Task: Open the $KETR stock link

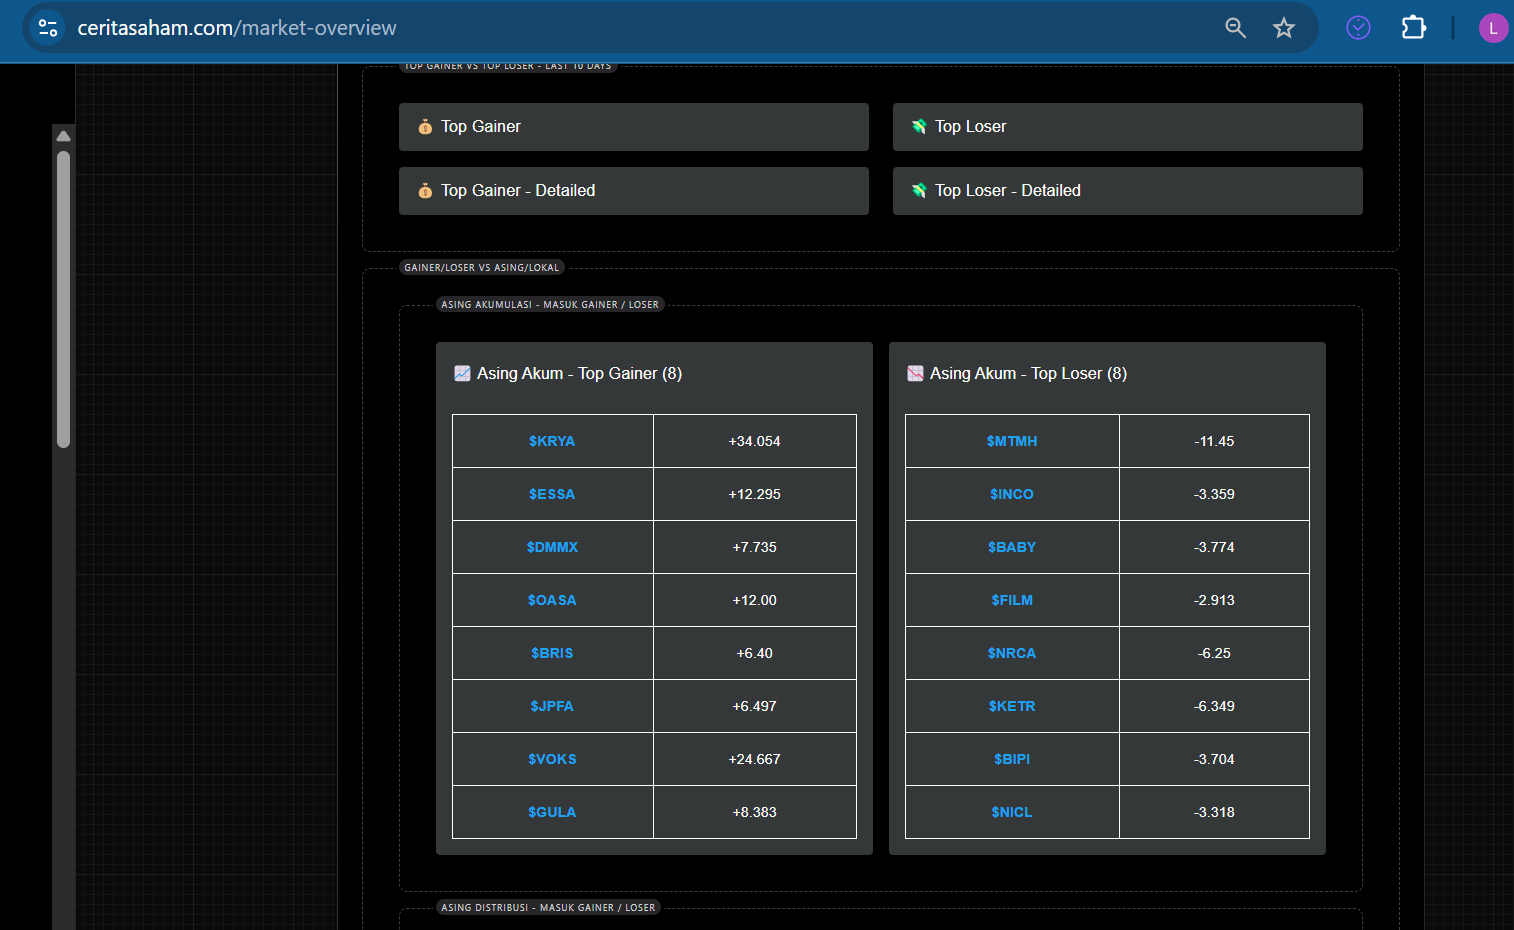Action: [1012, 706]
